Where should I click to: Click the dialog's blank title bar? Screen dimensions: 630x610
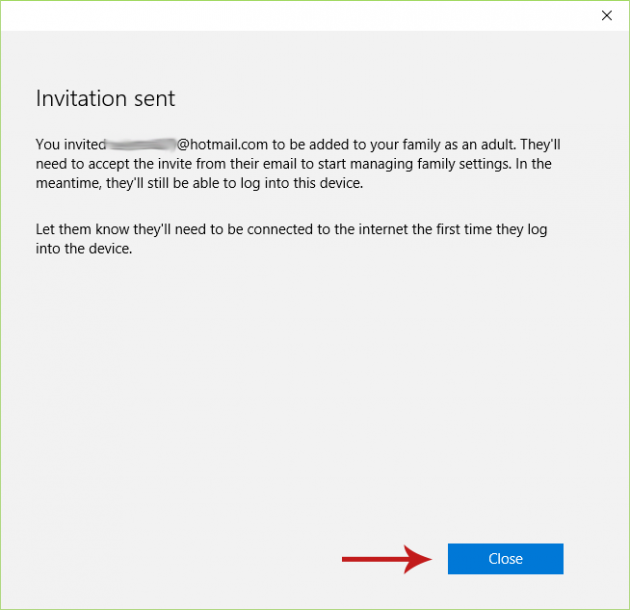(x=300, y=15)
